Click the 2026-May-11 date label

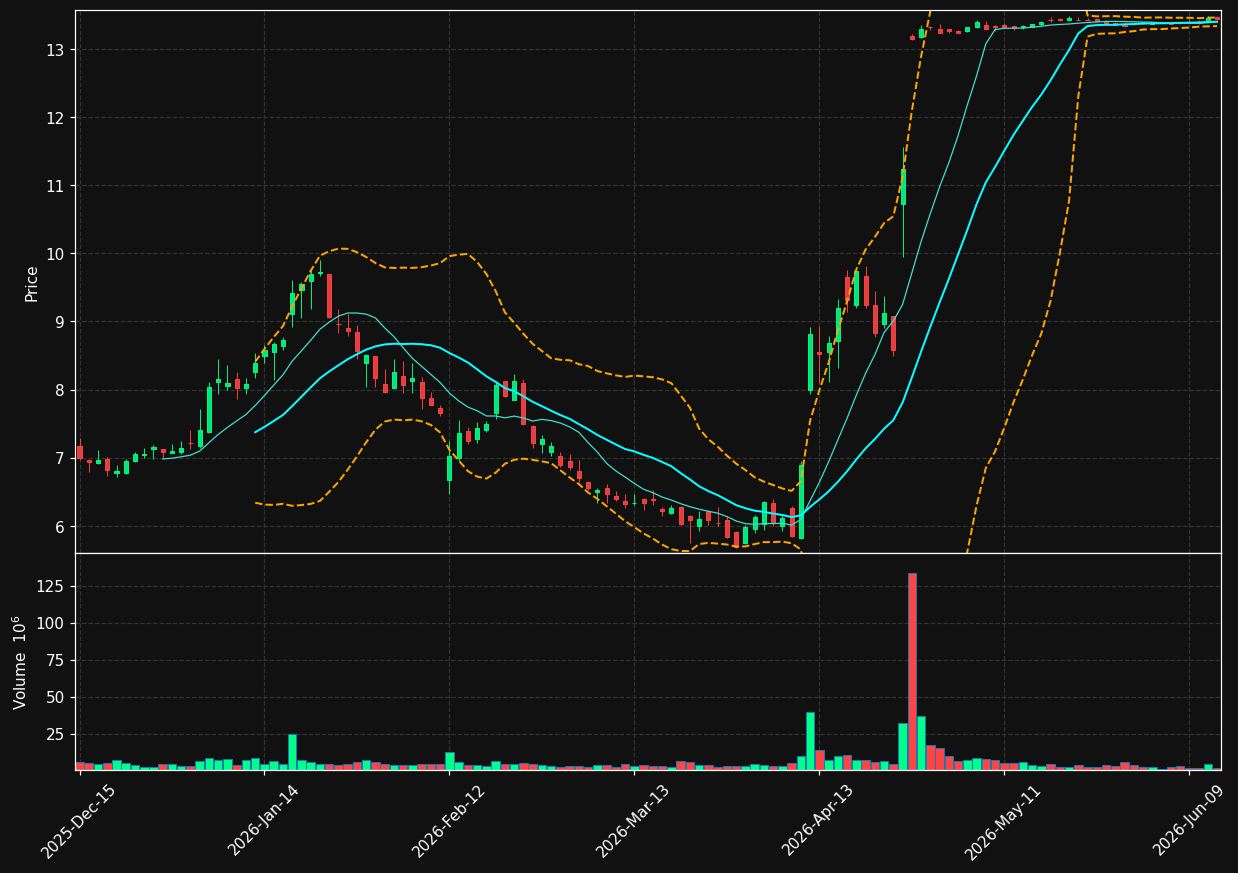point(1004,821)
